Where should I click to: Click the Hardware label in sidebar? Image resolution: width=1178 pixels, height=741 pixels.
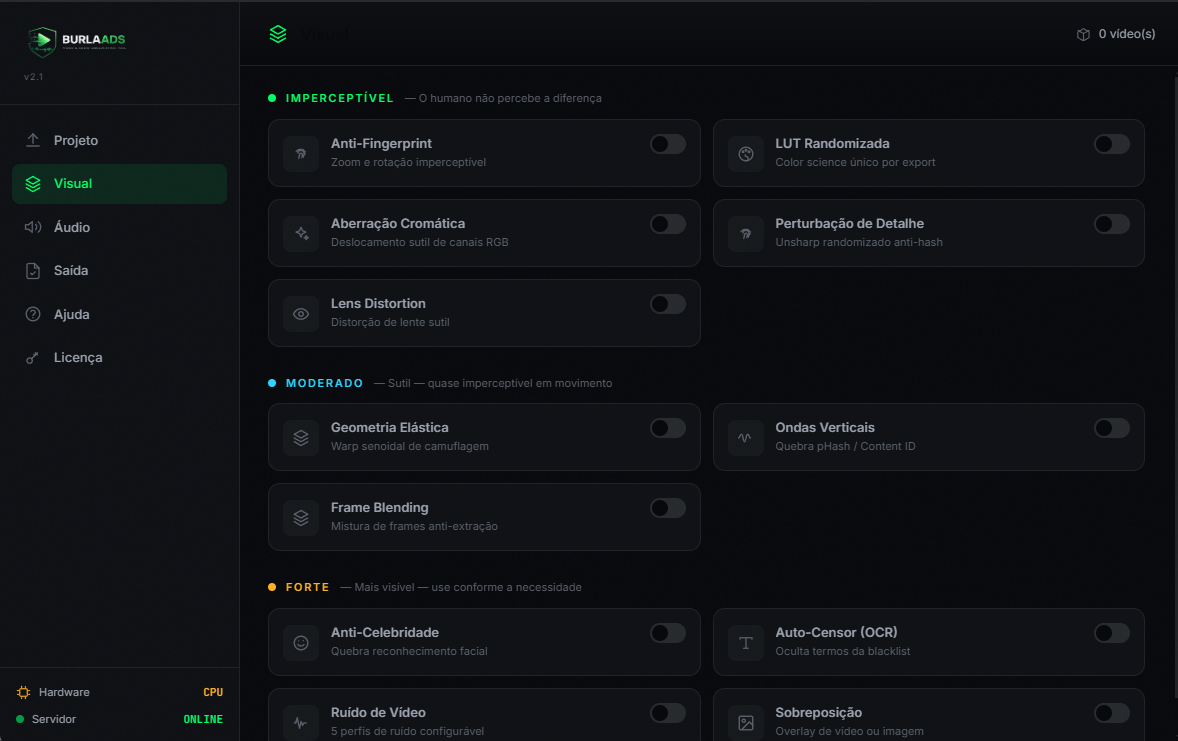[x=65, y=693]
